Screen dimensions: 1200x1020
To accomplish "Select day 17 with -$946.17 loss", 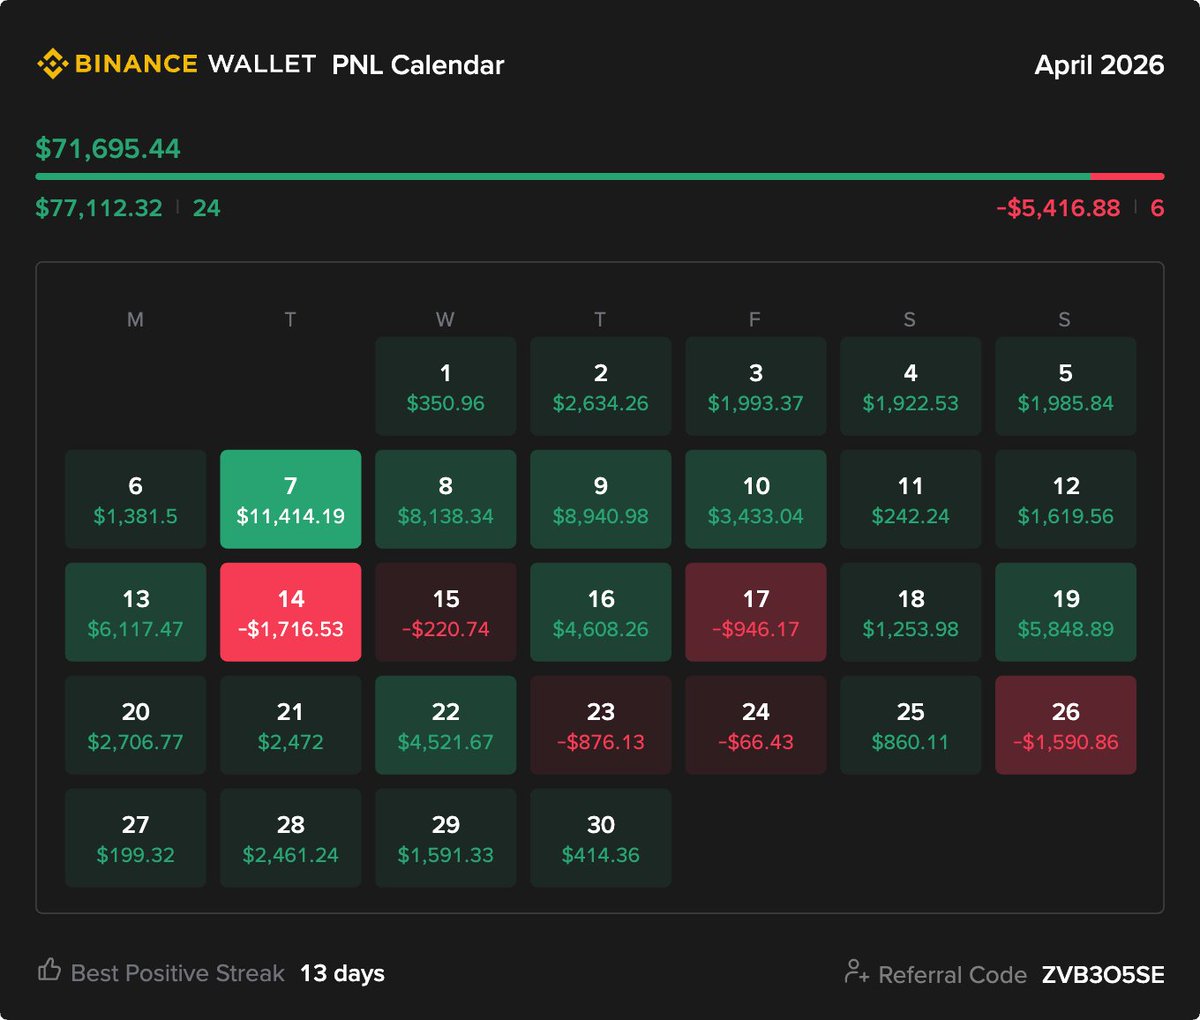I will click(x=756, y=612).
